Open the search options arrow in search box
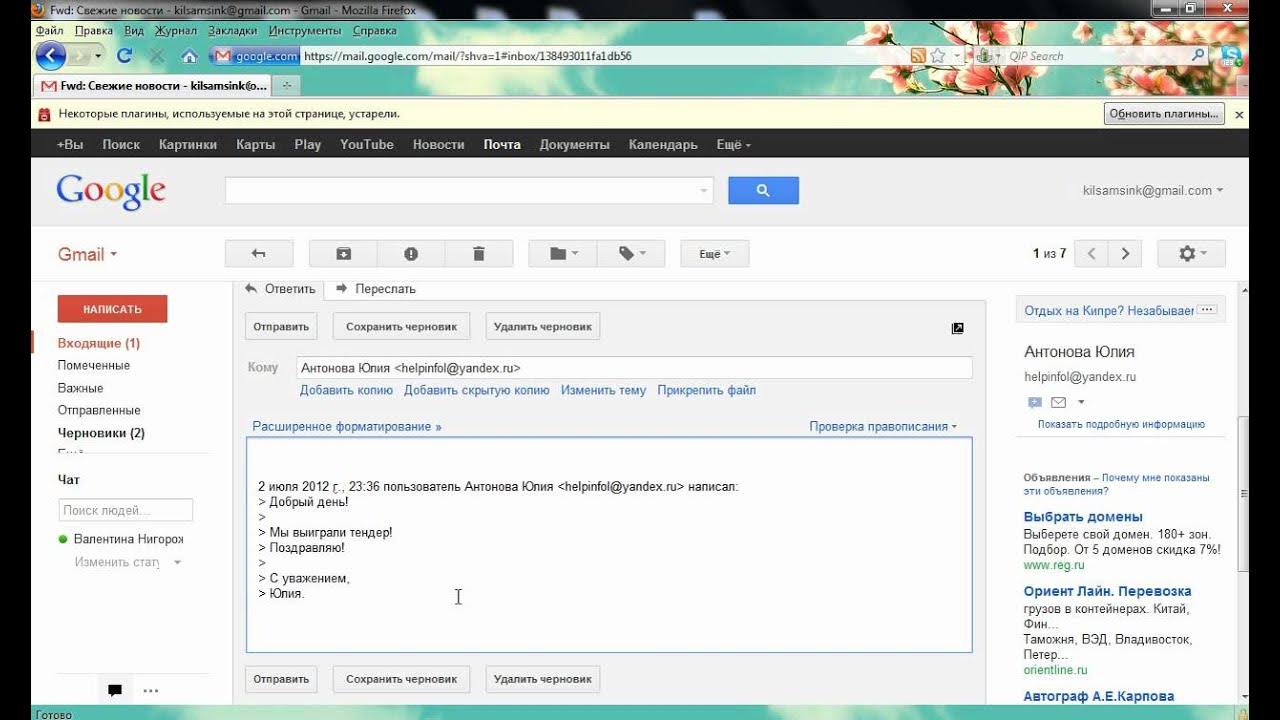Image resolution: width=1280 pixels, height=720 pixels. click(x=704, y=190)
